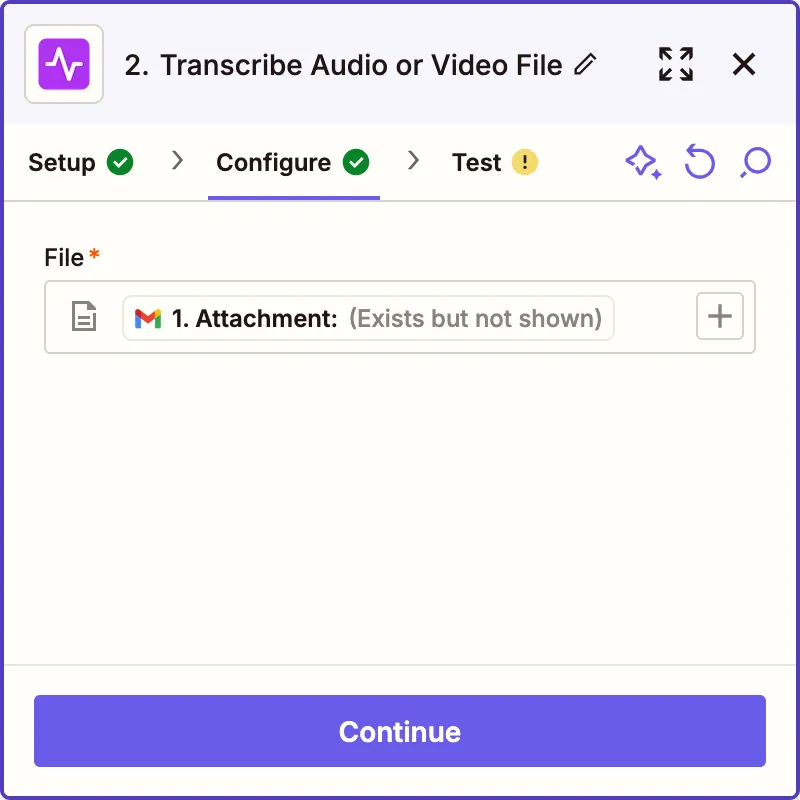
Task: Click the green check next to Setup
Action: (x=121, y=162)
